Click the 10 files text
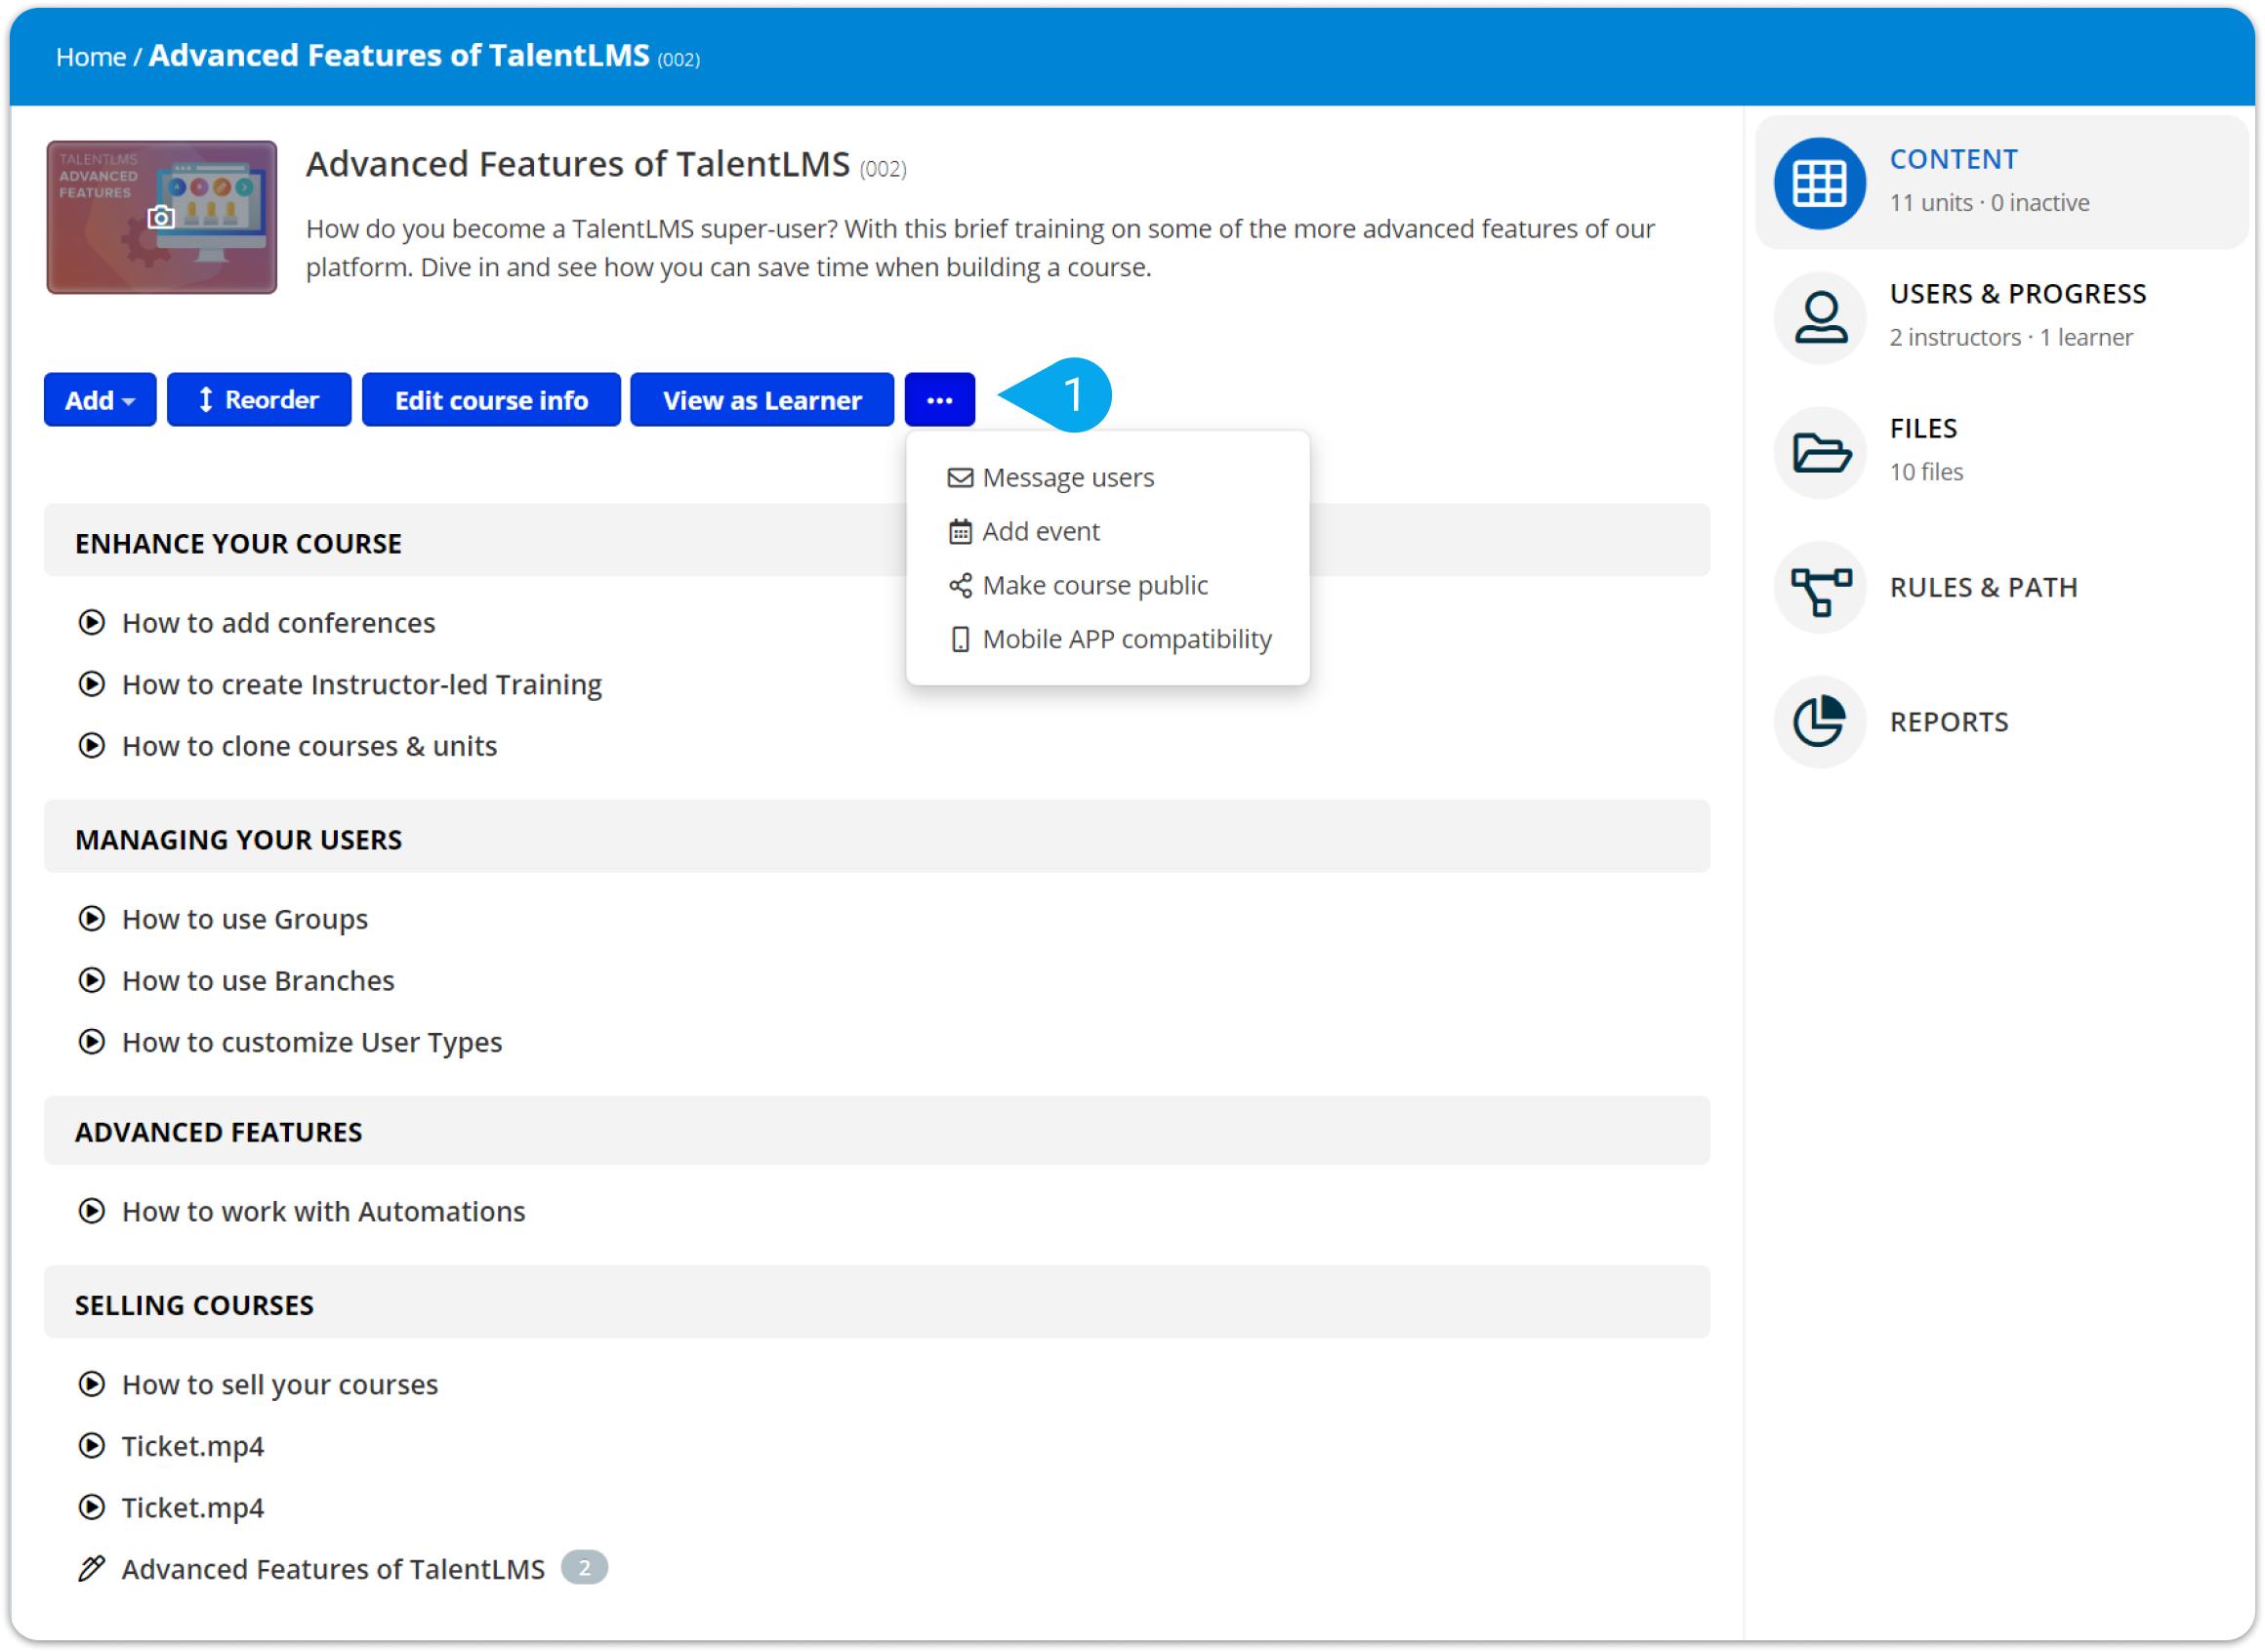The height and width of the screenshot is (1652, 2265). pos(1926,472)
